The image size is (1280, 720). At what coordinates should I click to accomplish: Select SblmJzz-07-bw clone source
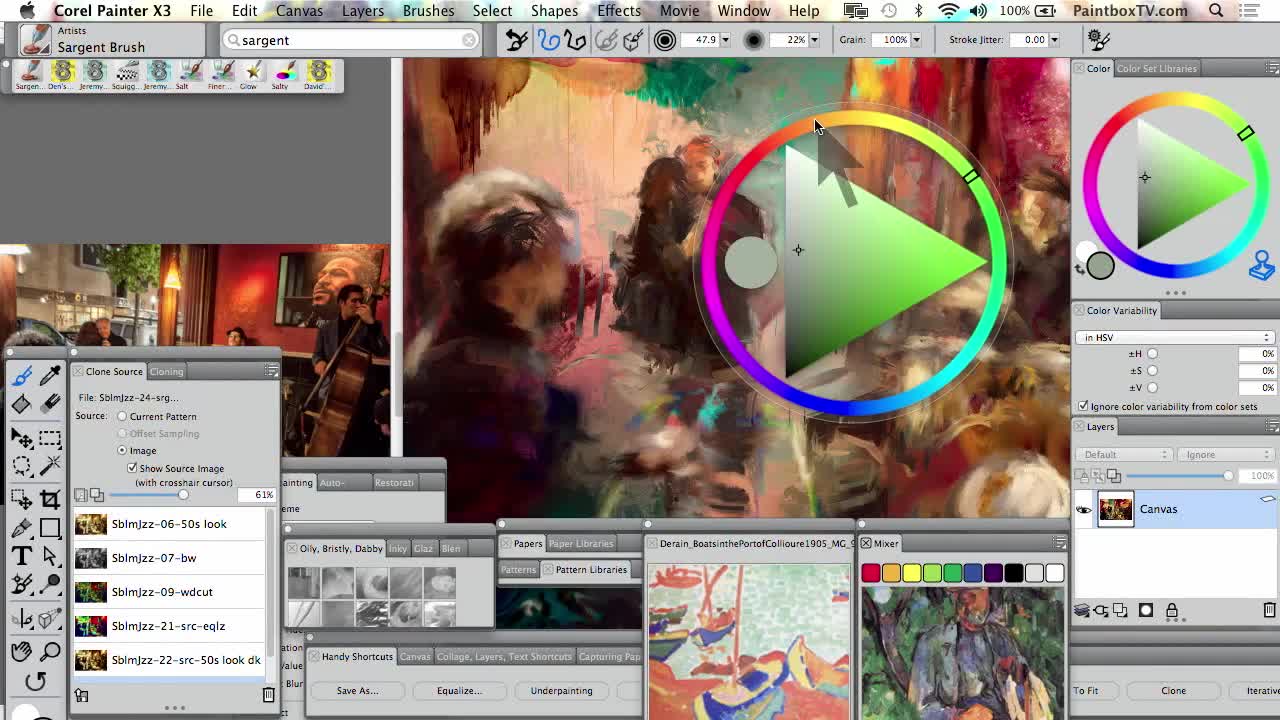coord(171,558)
